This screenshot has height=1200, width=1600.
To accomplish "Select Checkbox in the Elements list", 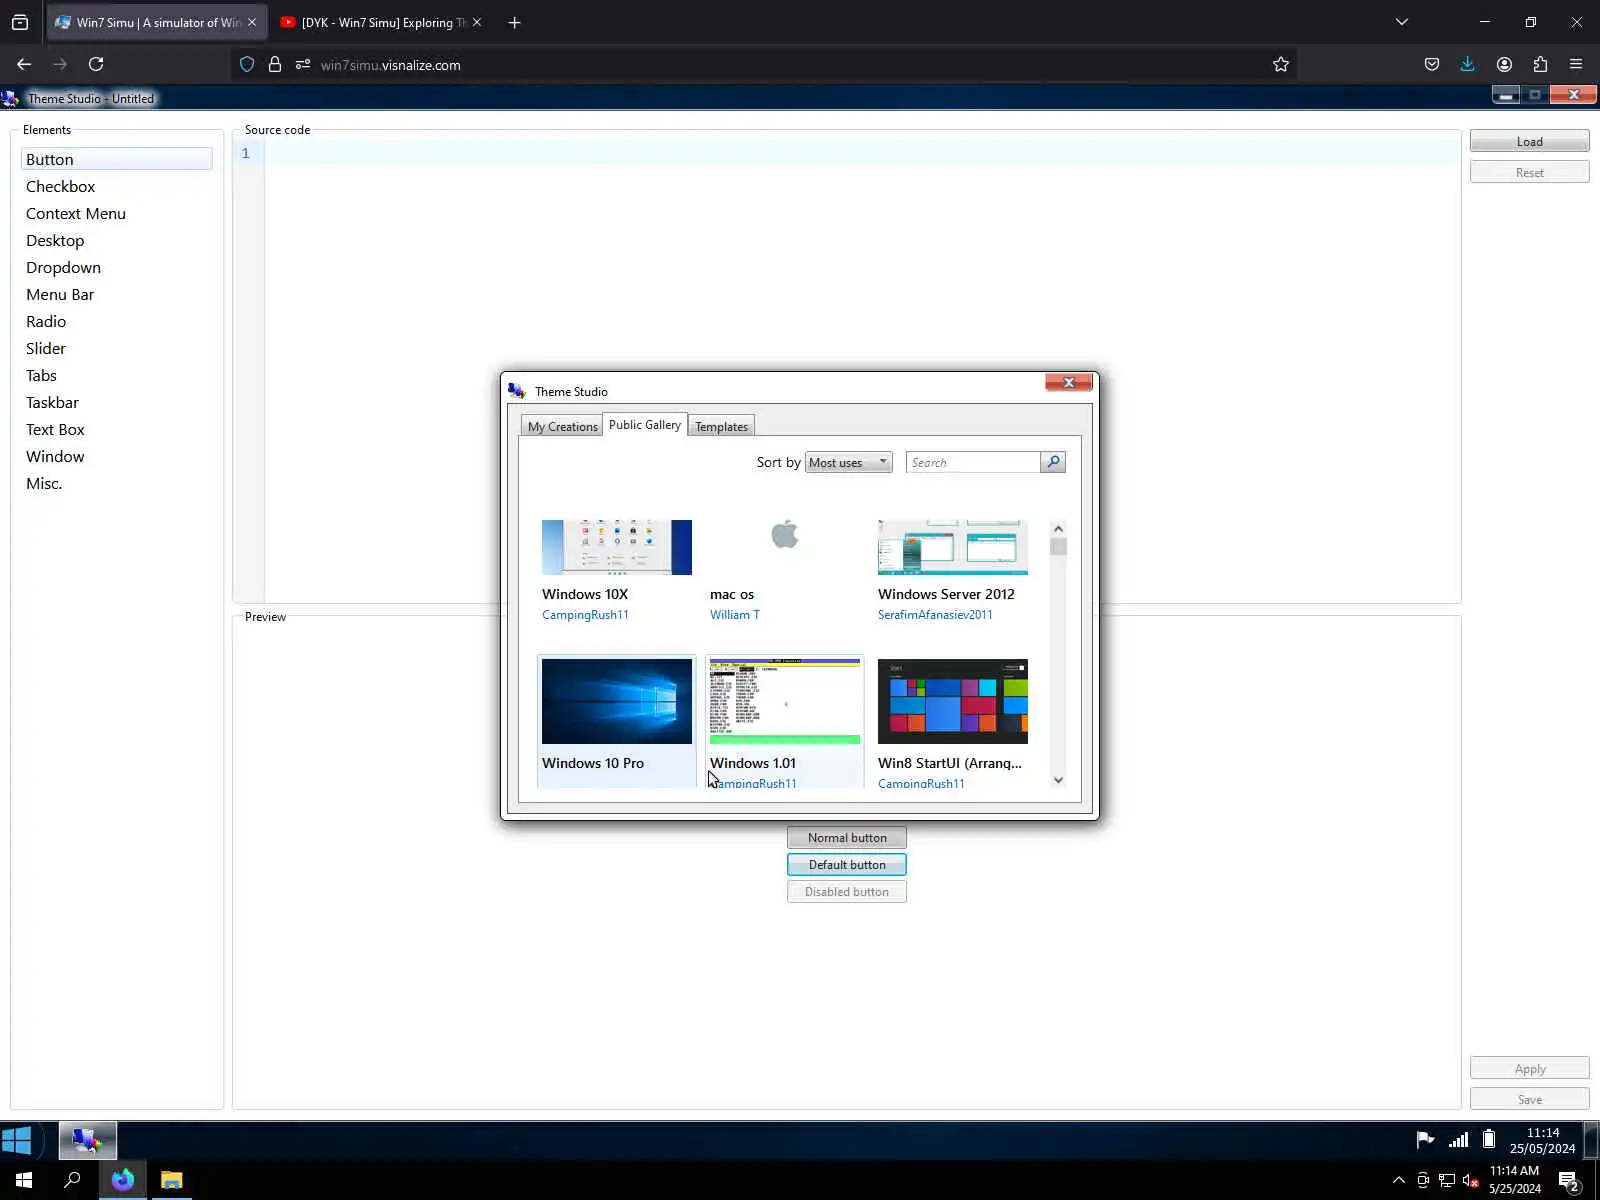I will point(116,186).
